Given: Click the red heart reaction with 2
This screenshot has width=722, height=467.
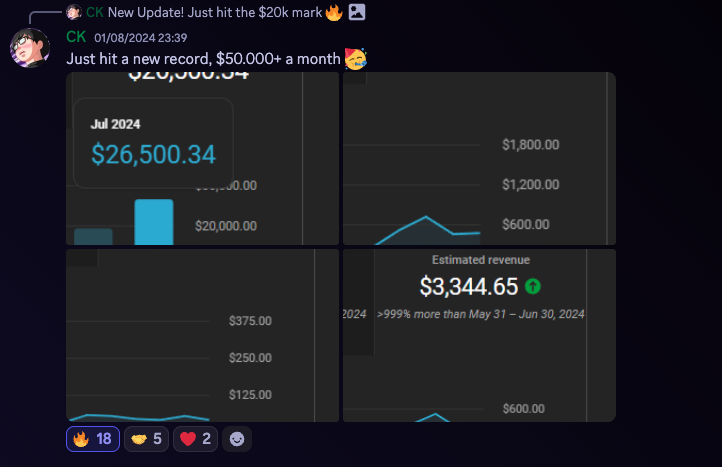Looking at the screenshot, I should point(195,439).
